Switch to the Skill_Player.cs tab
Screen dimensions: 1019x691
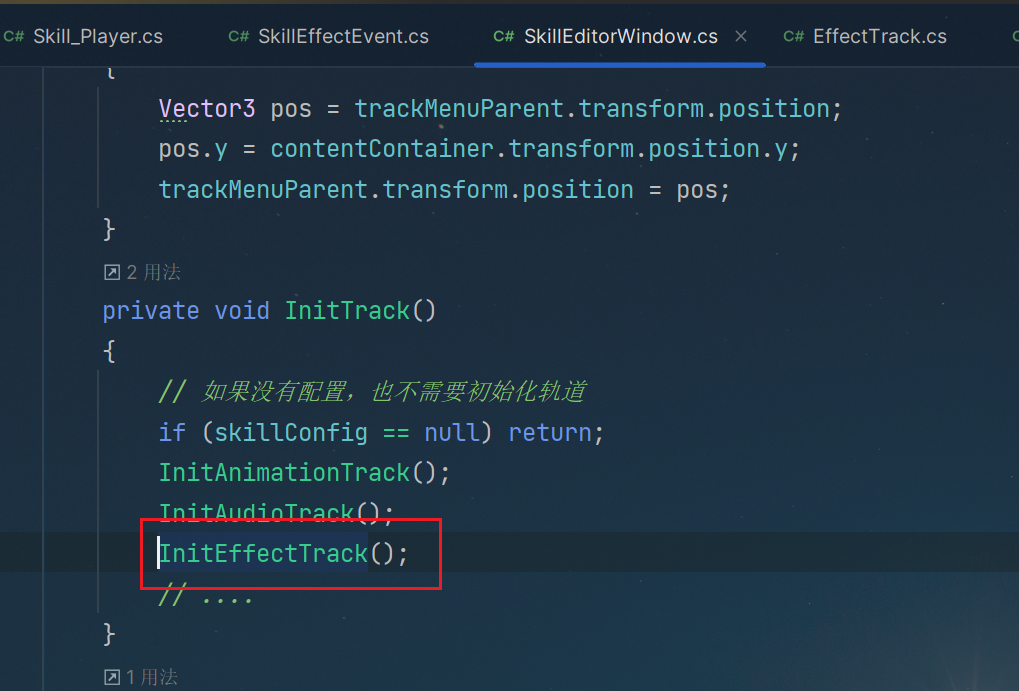click(83, 36)
